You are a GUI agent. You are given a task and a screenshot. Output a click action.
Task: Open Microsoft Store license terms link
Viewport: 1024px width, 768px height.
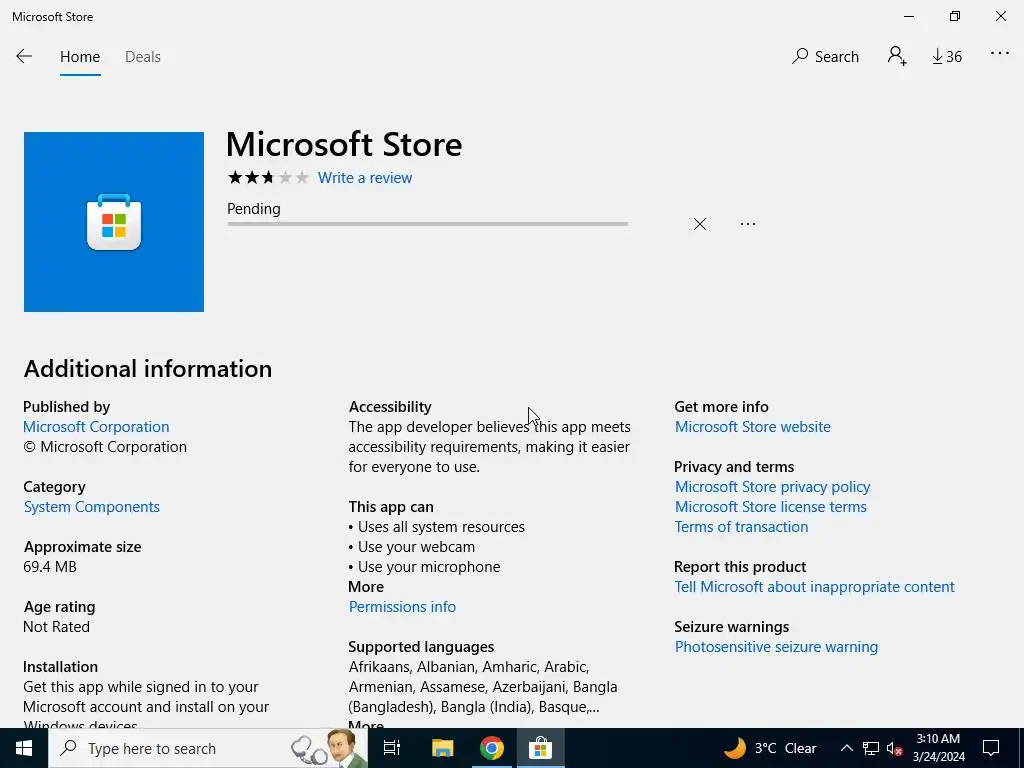click(x=771, y=507)
